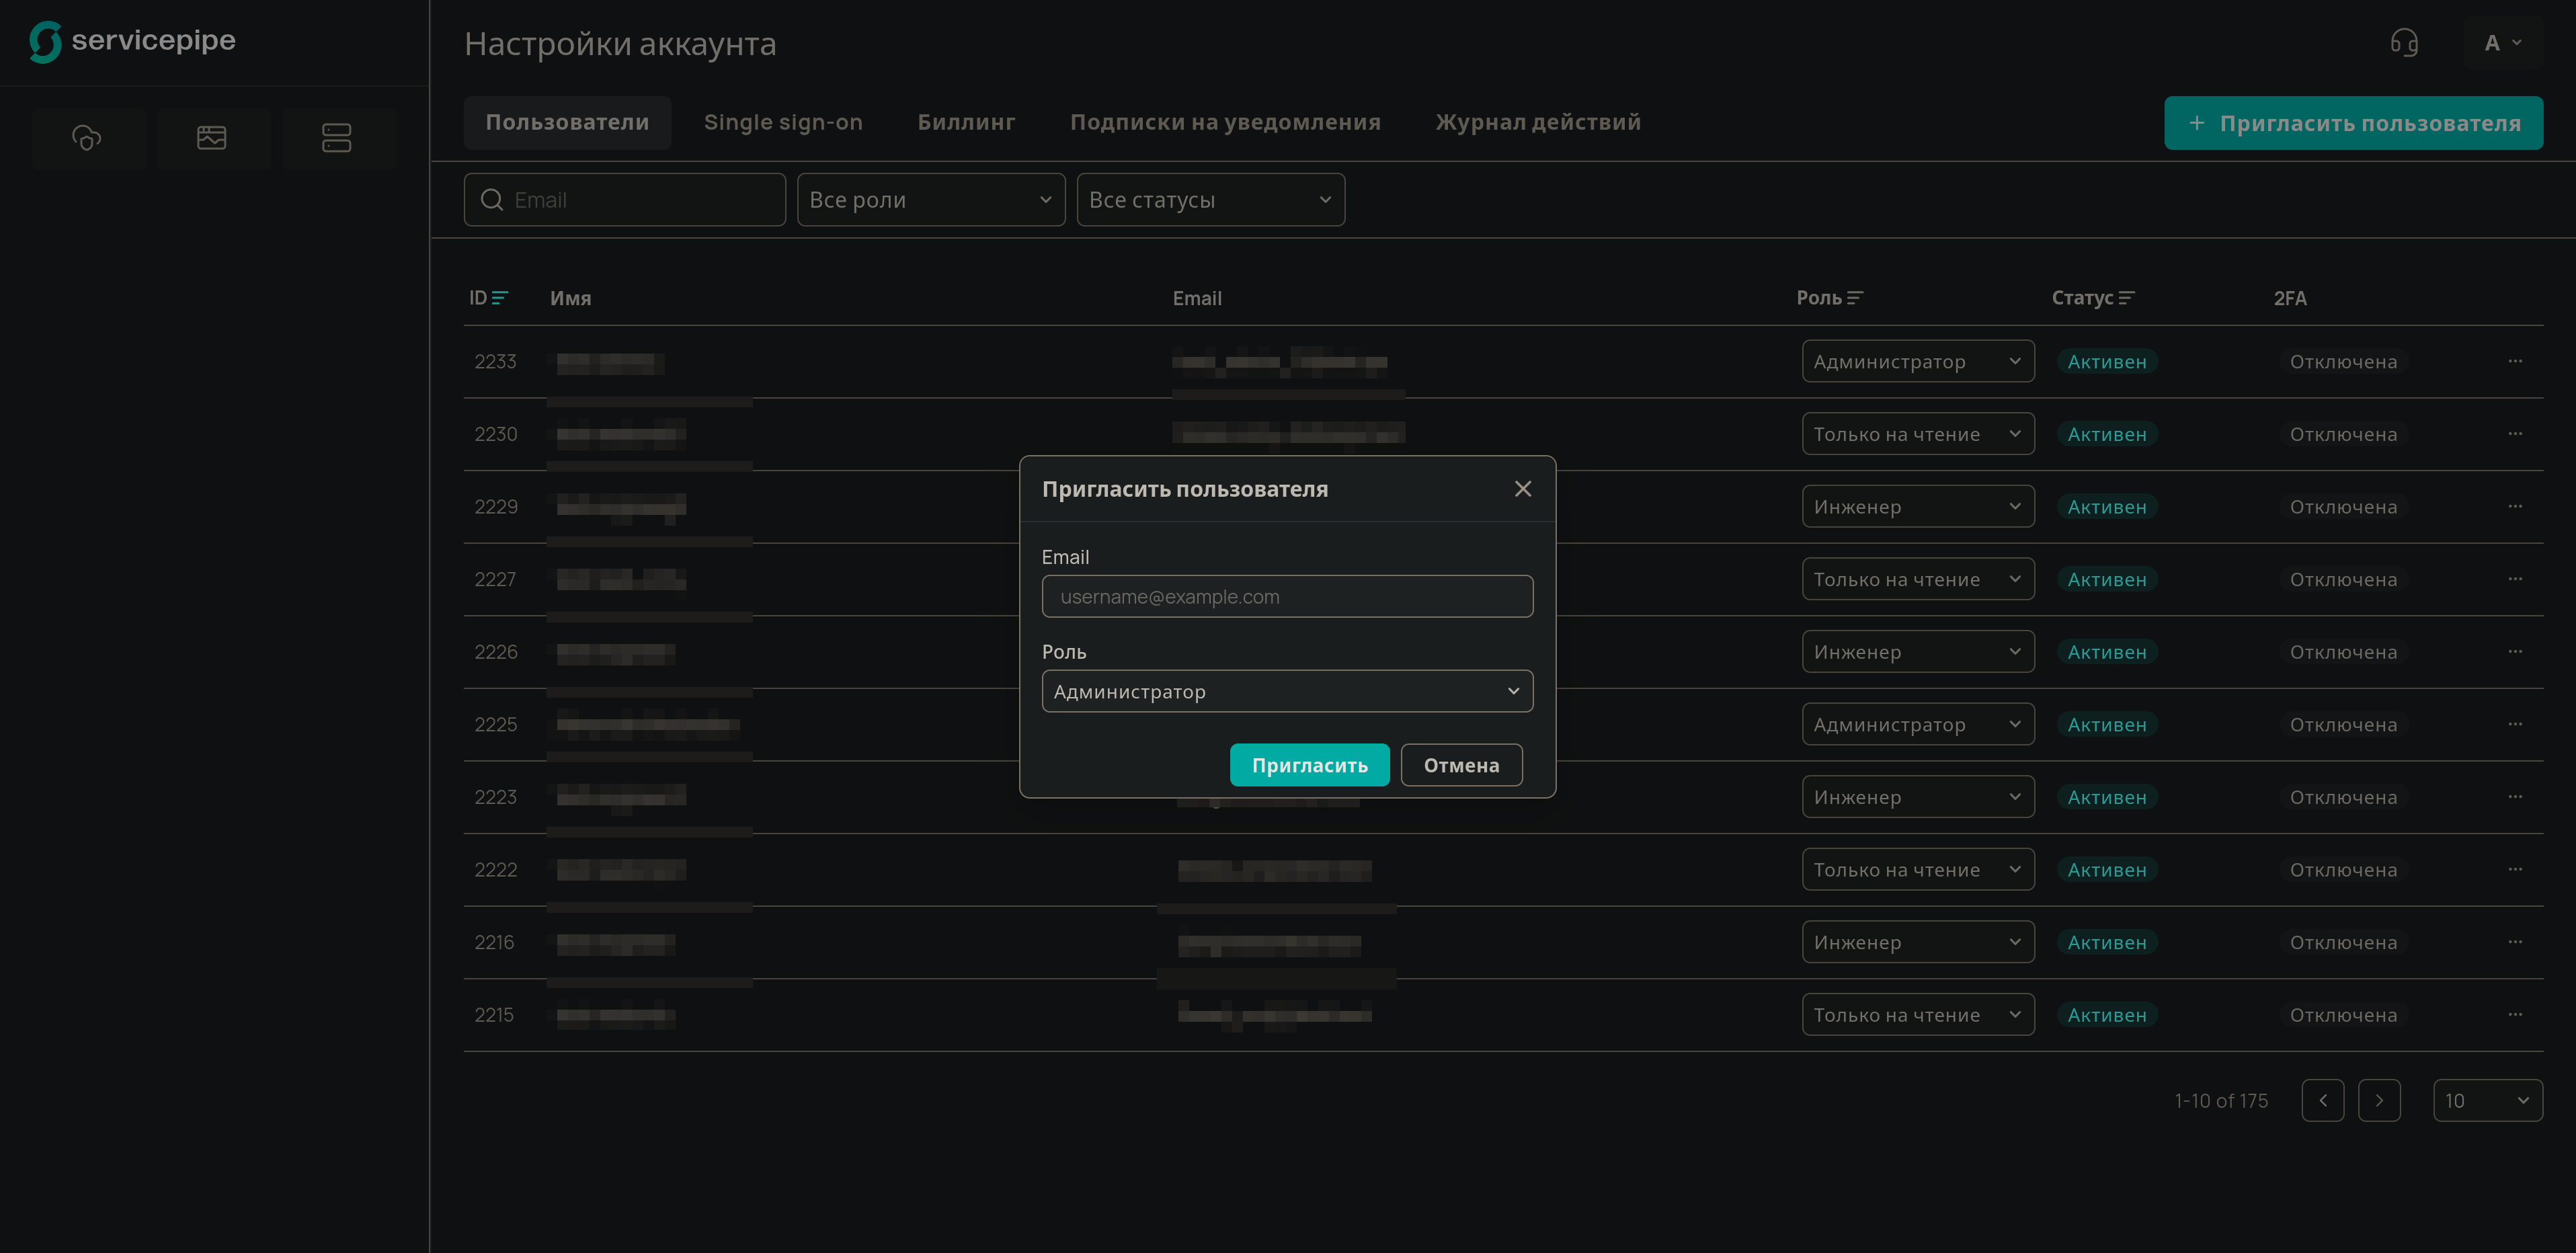Open the cloud icon in sidebar
This screenshot has height=1253, width=2576.
[x=87, y=137]
